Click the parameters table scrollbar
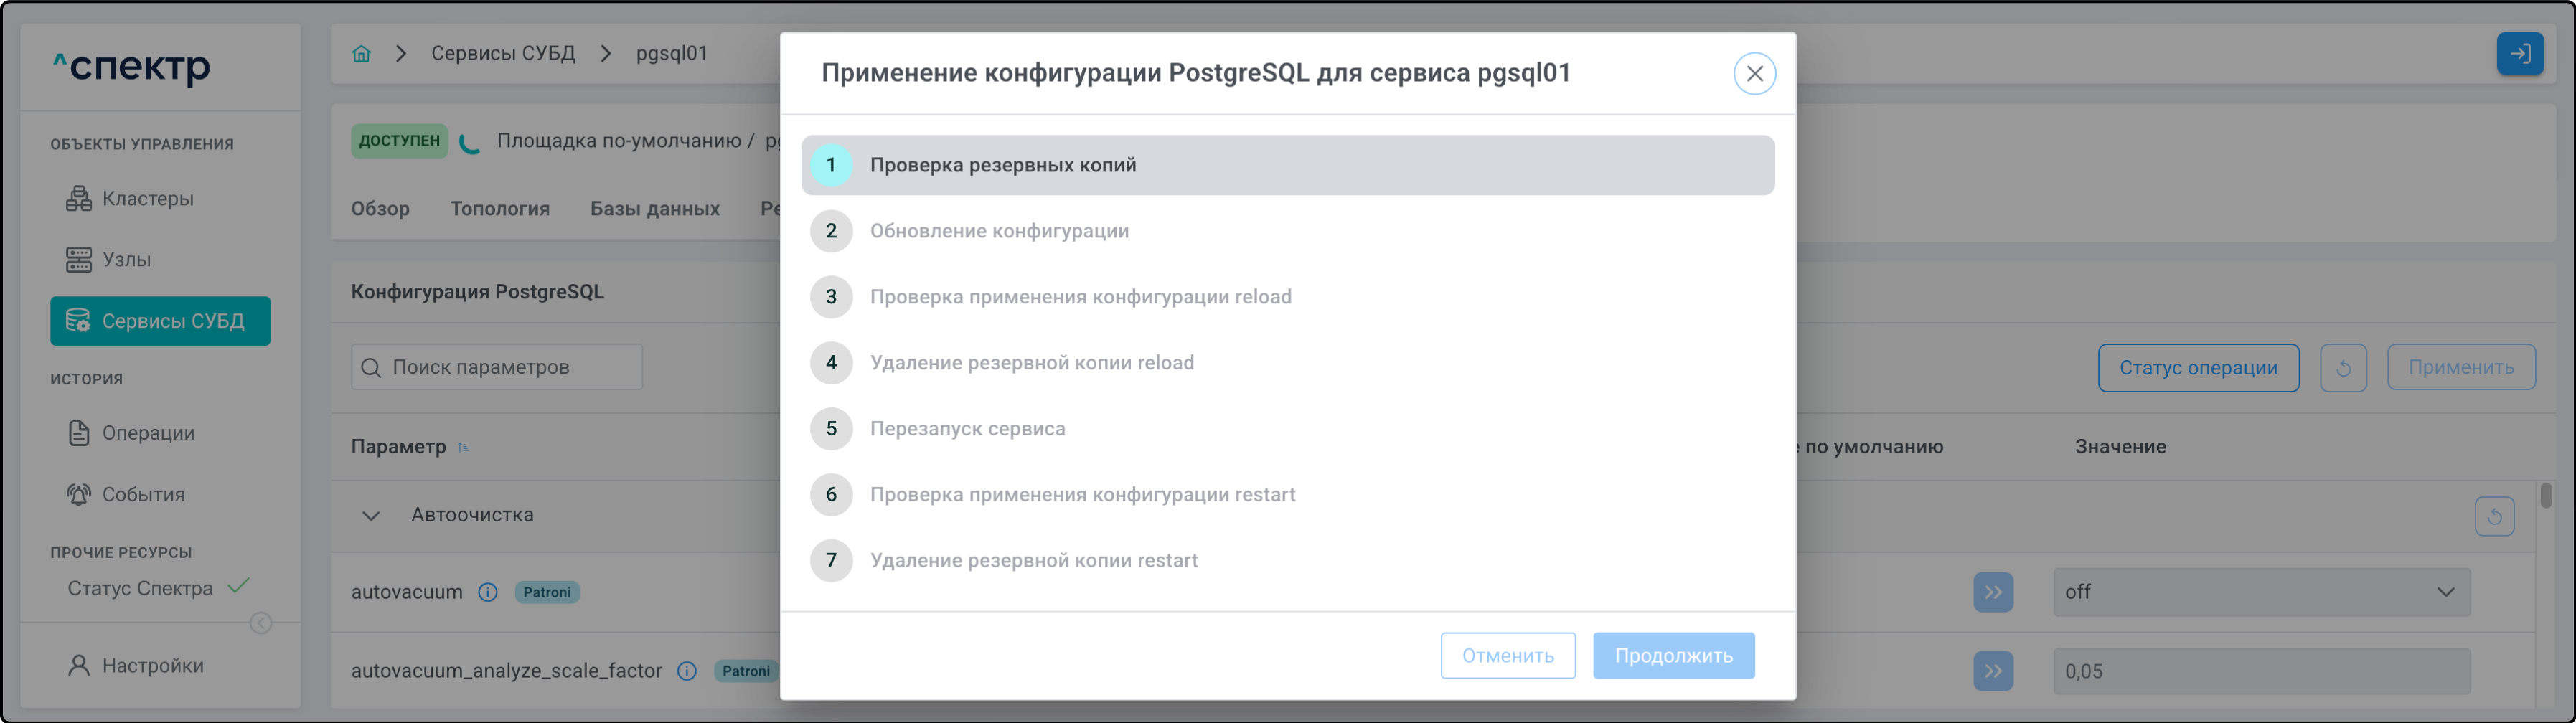The height and width of the screenshot is (723, 2576). [2545, 495]
